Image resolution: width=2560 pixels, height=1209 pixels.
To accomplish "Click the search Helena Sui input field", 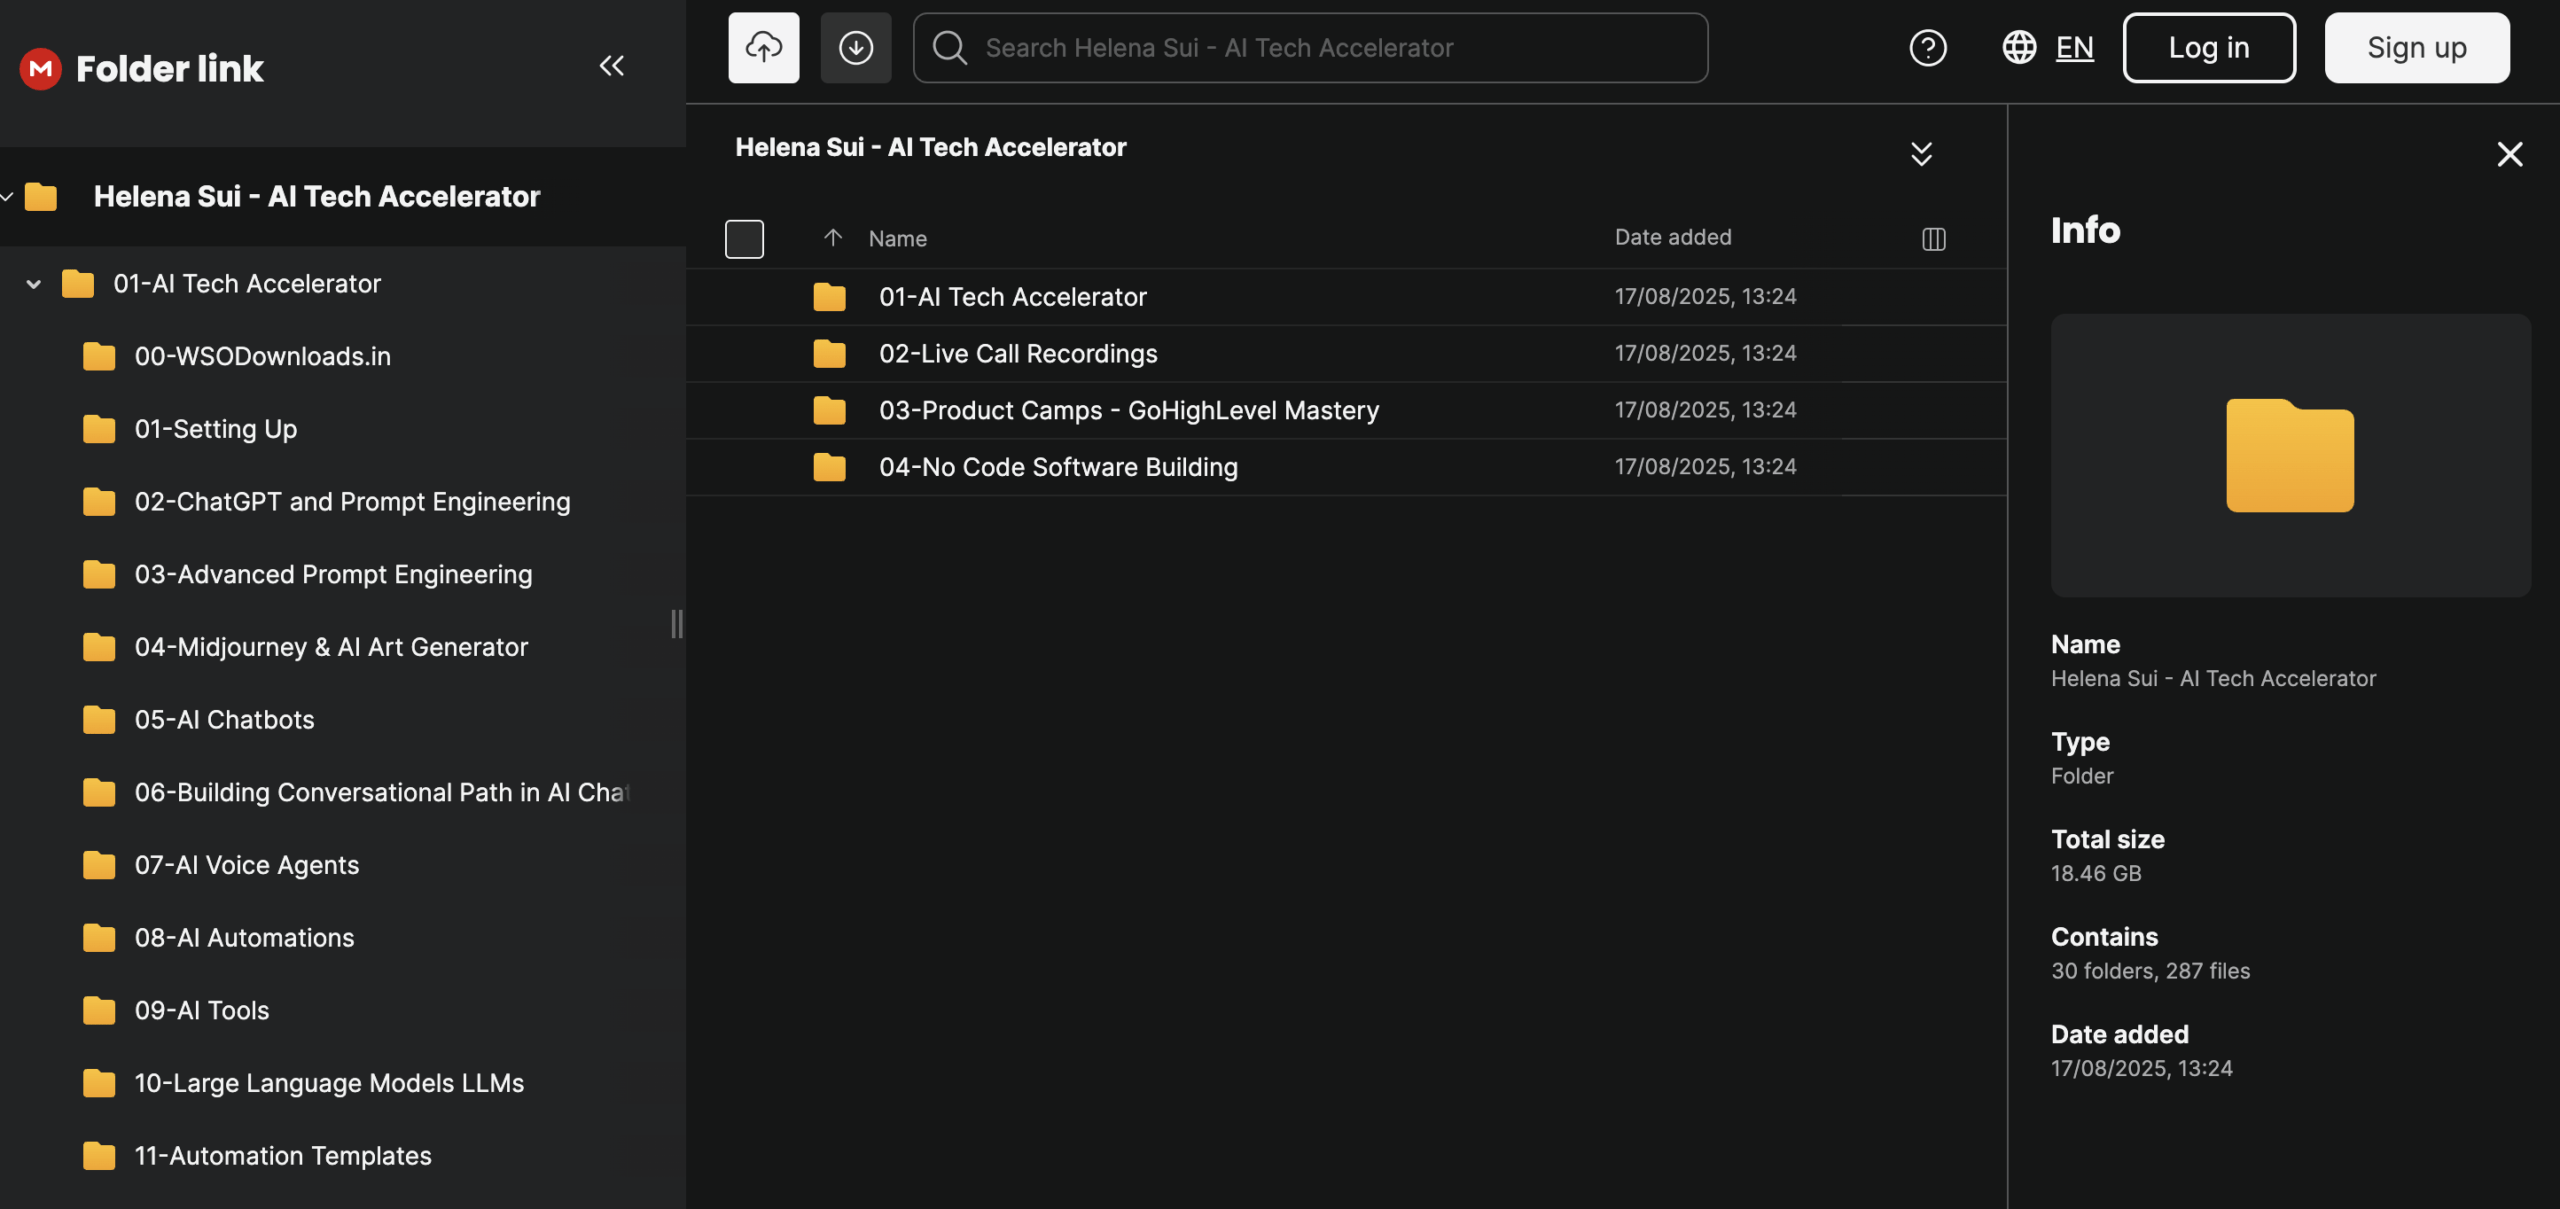I will point(1310,48).
